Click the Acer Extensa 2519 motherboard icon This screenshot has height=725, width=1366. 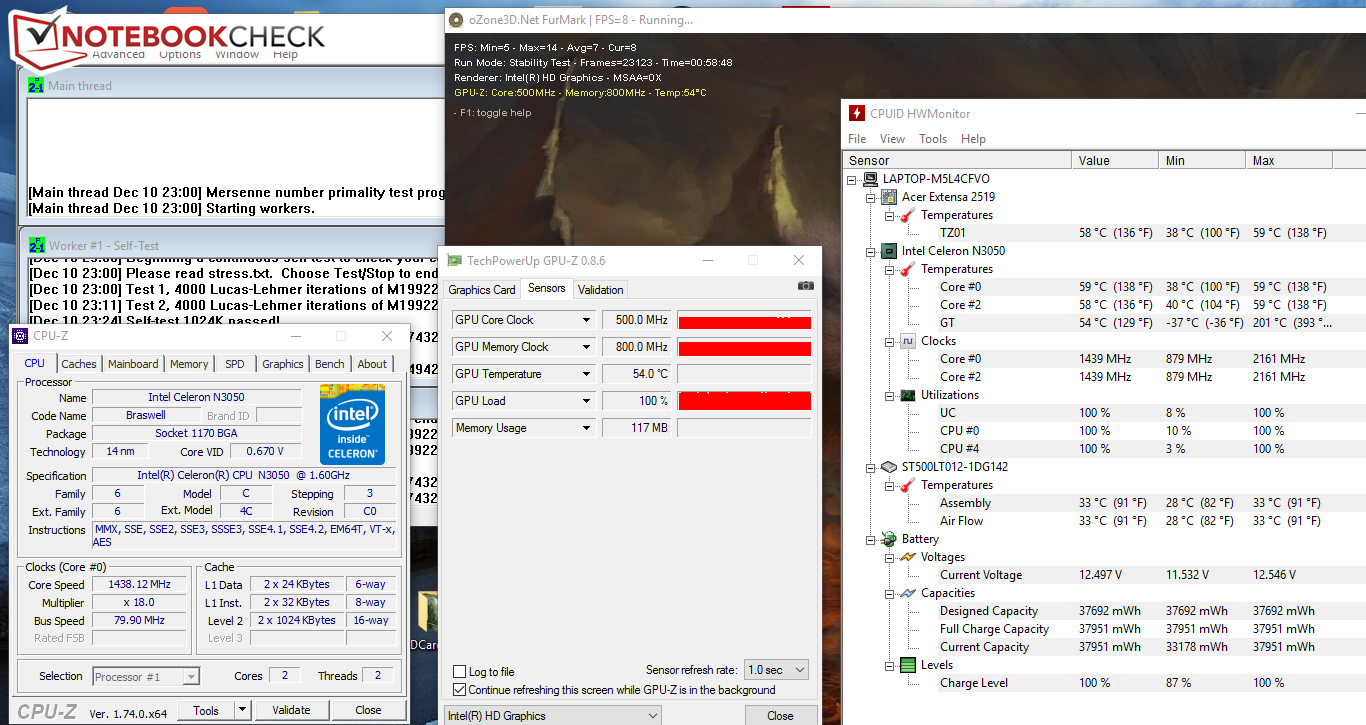pos(888,197)
